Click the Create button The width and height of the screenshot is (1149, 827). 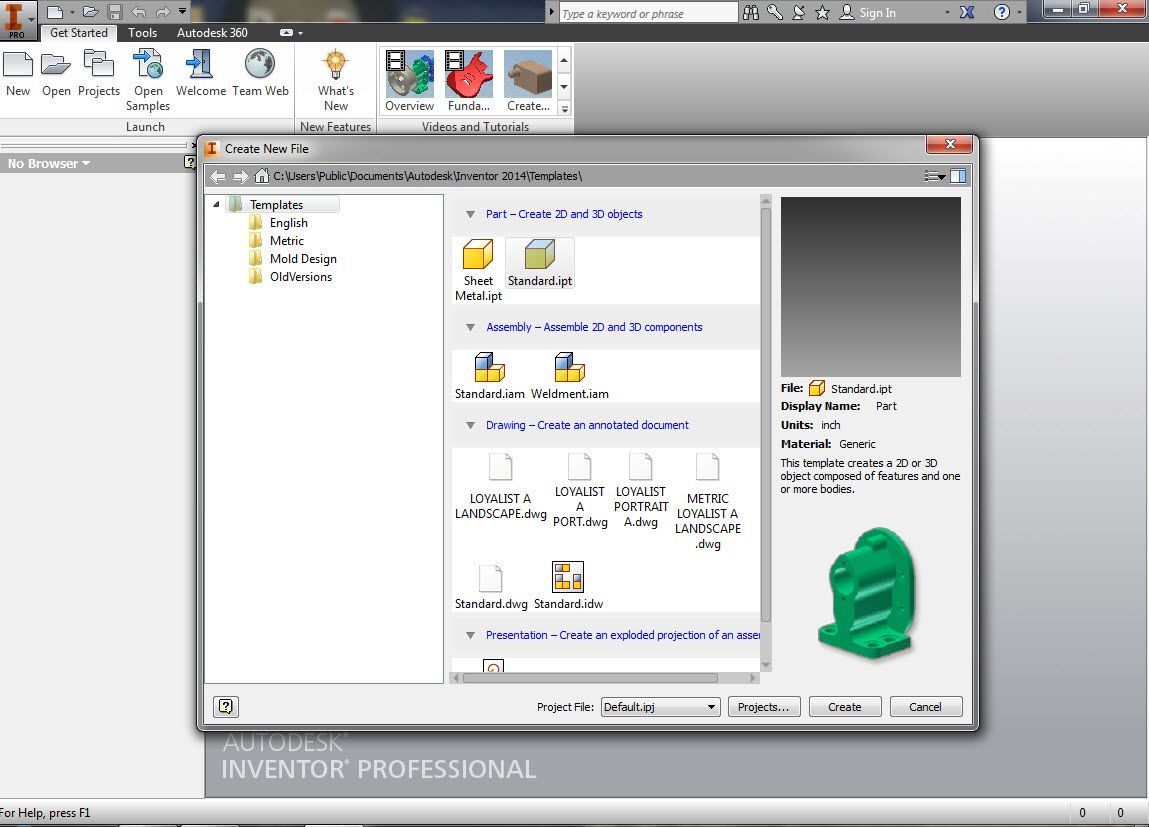point(844,706)
